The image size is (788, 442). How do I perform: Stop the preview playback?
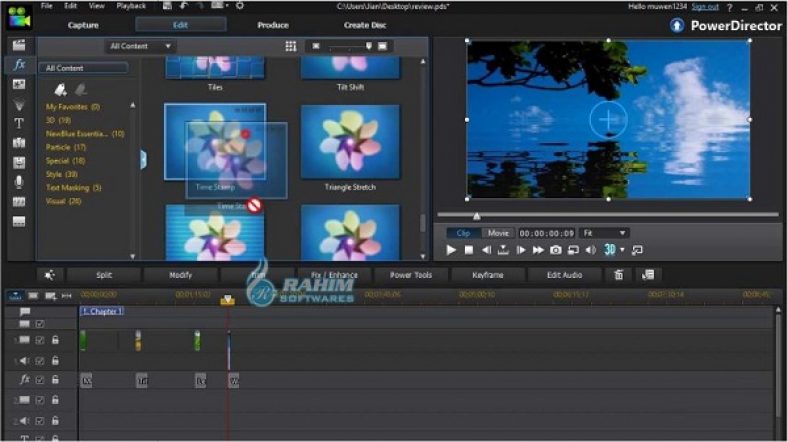[x=468, y=250]
